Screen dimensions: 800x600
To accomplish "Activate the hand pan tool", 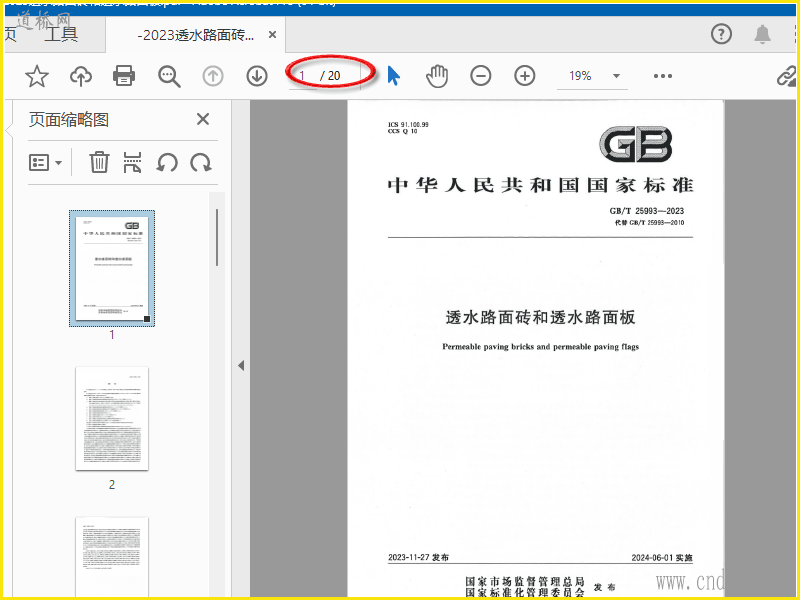I will [437, 76].
